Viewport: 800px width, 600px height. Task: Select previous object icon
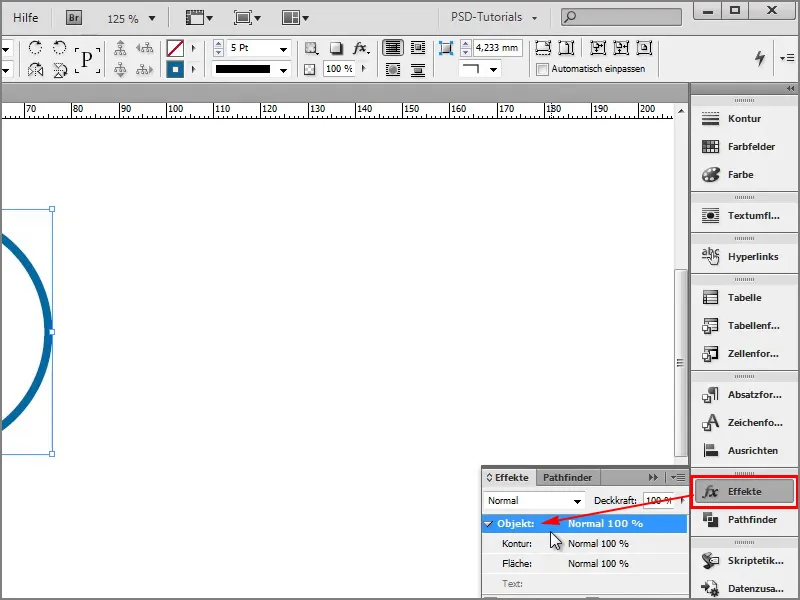(145, 48)
